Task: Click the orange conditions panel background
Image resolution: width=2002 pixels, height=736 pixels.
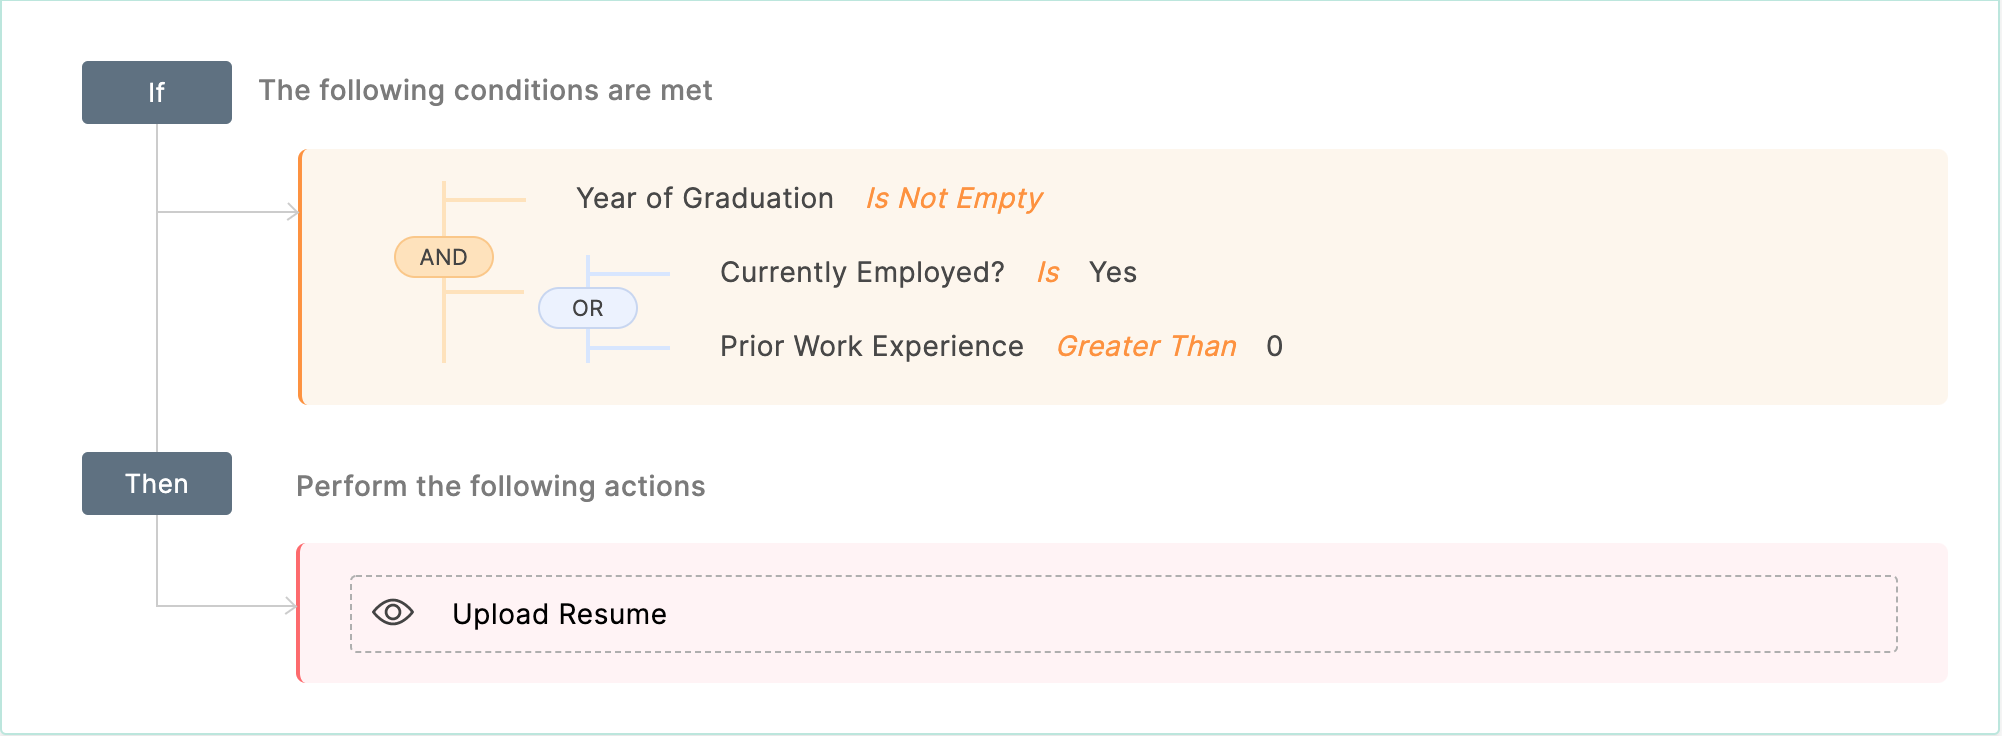Action: pos(1600,277)
